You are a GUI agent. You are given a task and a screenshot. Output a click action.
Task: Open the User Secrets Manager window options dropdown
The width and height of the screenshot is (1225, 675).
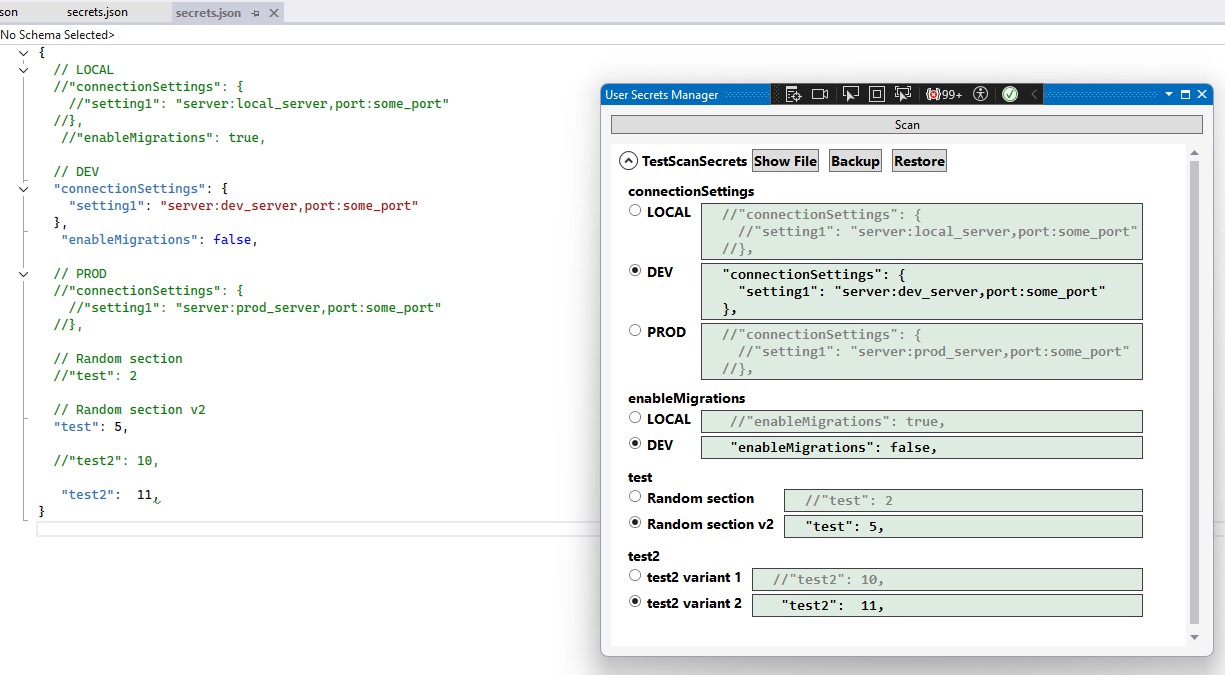(x=1168, y=94)
